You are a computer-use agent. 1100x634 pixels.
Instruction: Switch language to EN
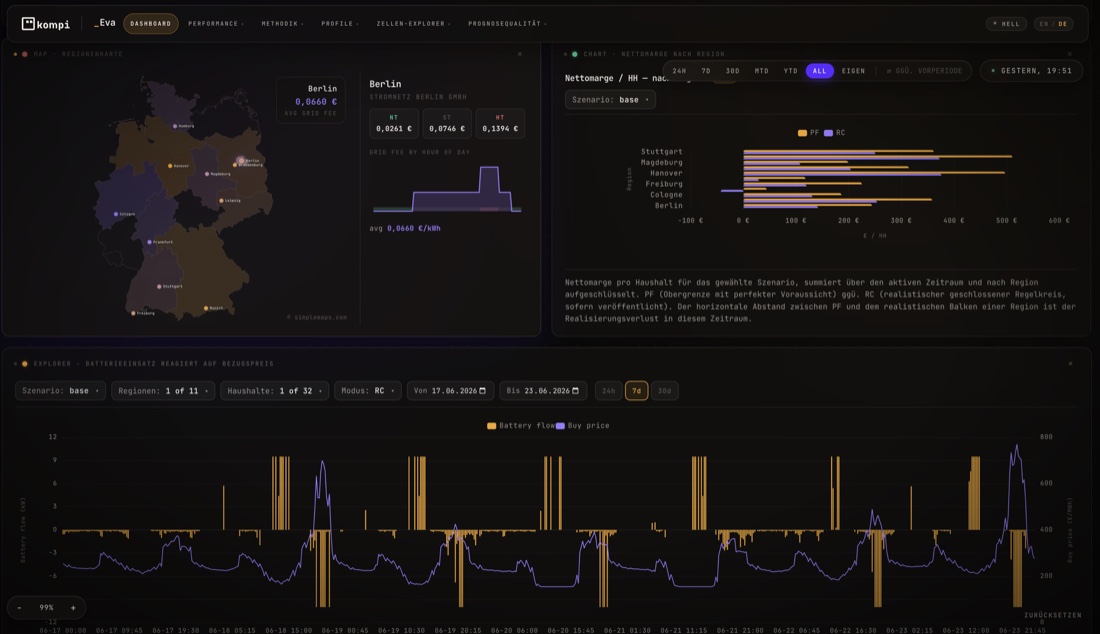pos(1044,24)
